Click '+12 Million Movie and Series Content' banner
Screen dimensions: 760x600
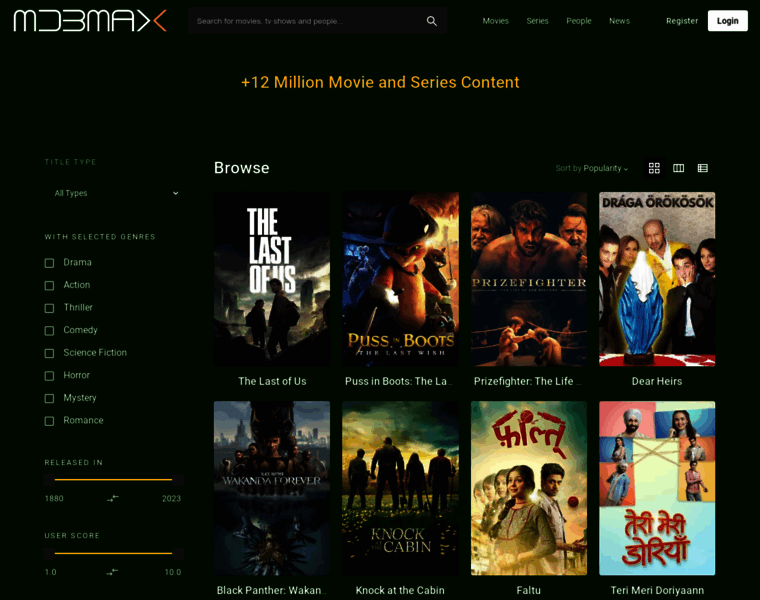380,82
